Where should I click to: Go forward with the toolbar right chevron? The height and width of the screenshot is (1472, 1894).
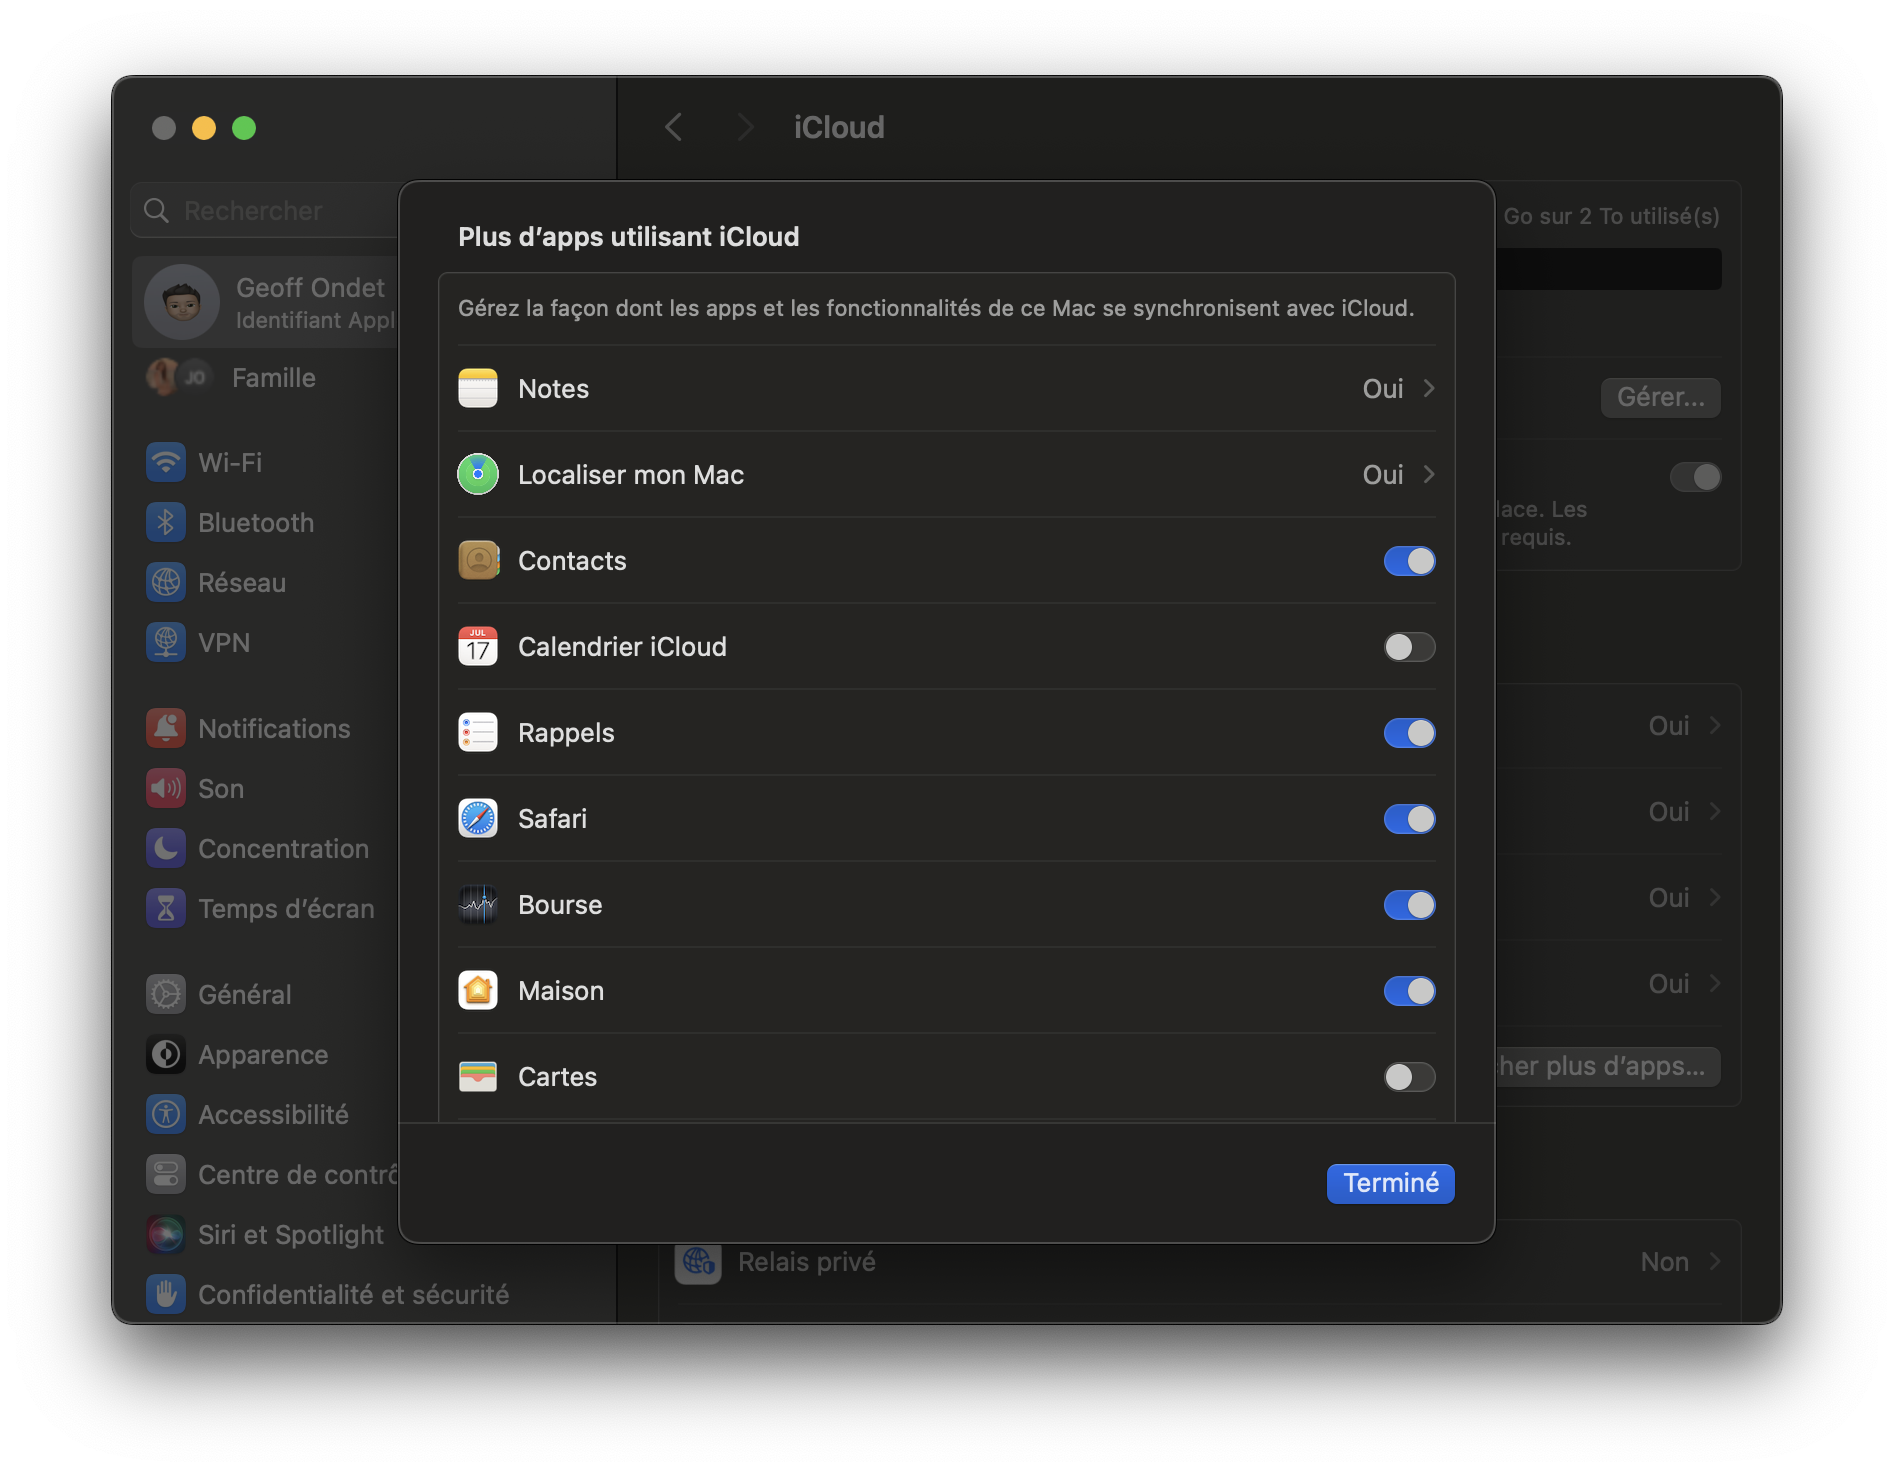click(x=745, y=127)
